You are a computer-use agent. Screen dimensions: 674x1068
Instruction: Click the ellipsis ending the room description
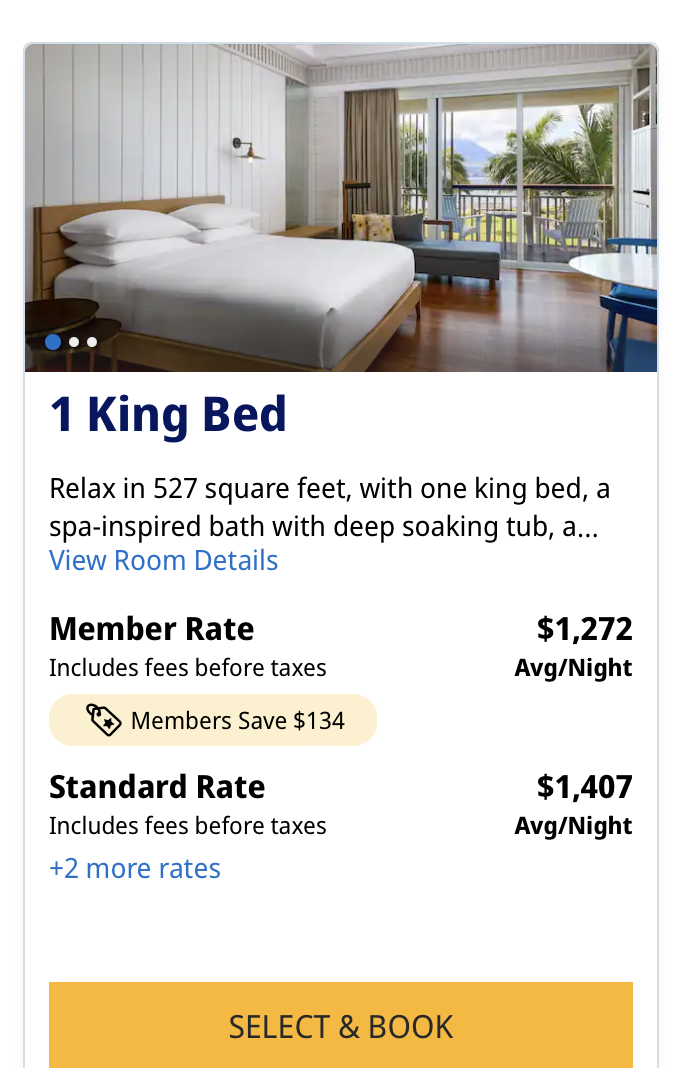click(x=588, y=529)
